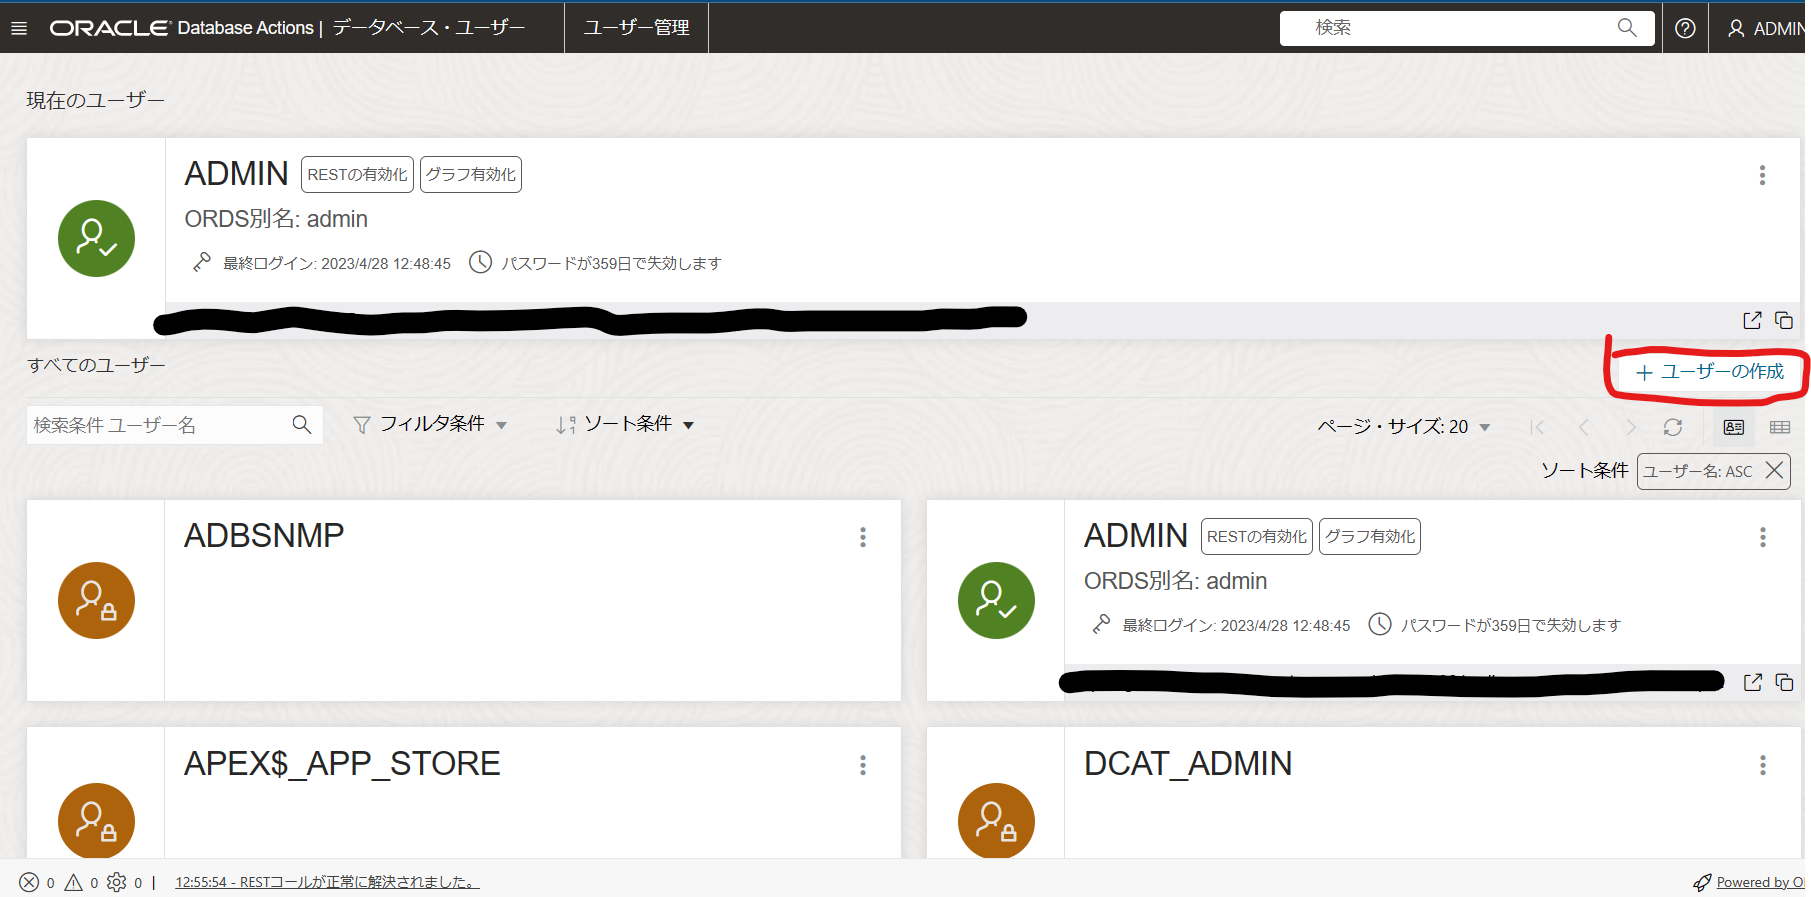The width and height of the screenshot is (1811, 897).
Task: Switch to grid table view layout
Action: [x=1780, y=427]
